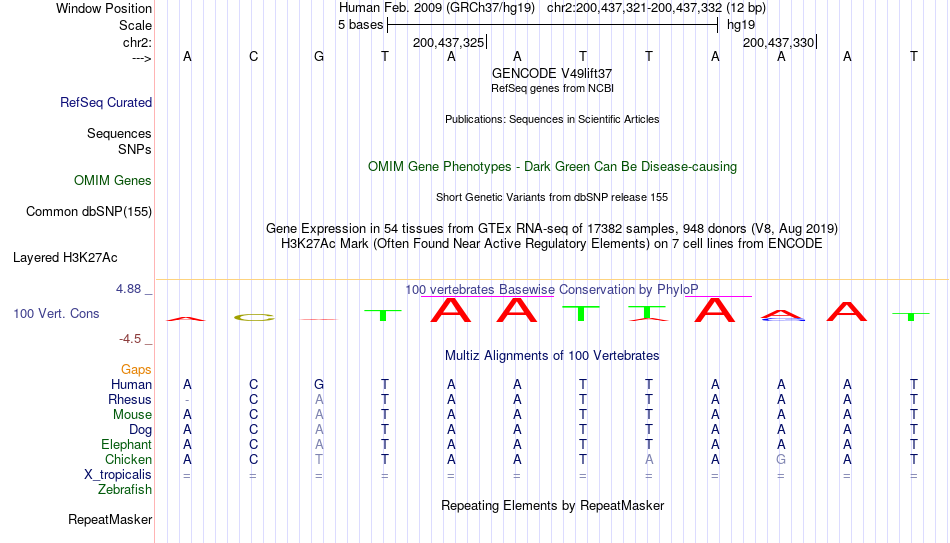Click the Human G base in alignment
950x543 pixels.
[x=319, y=384]
